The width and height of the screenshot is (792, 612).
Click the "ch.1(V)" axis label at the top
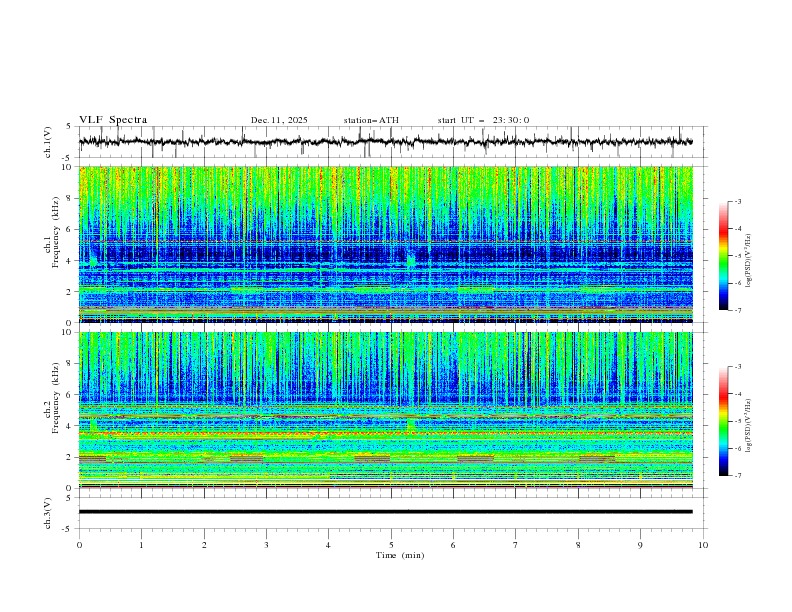click(48, 142)
